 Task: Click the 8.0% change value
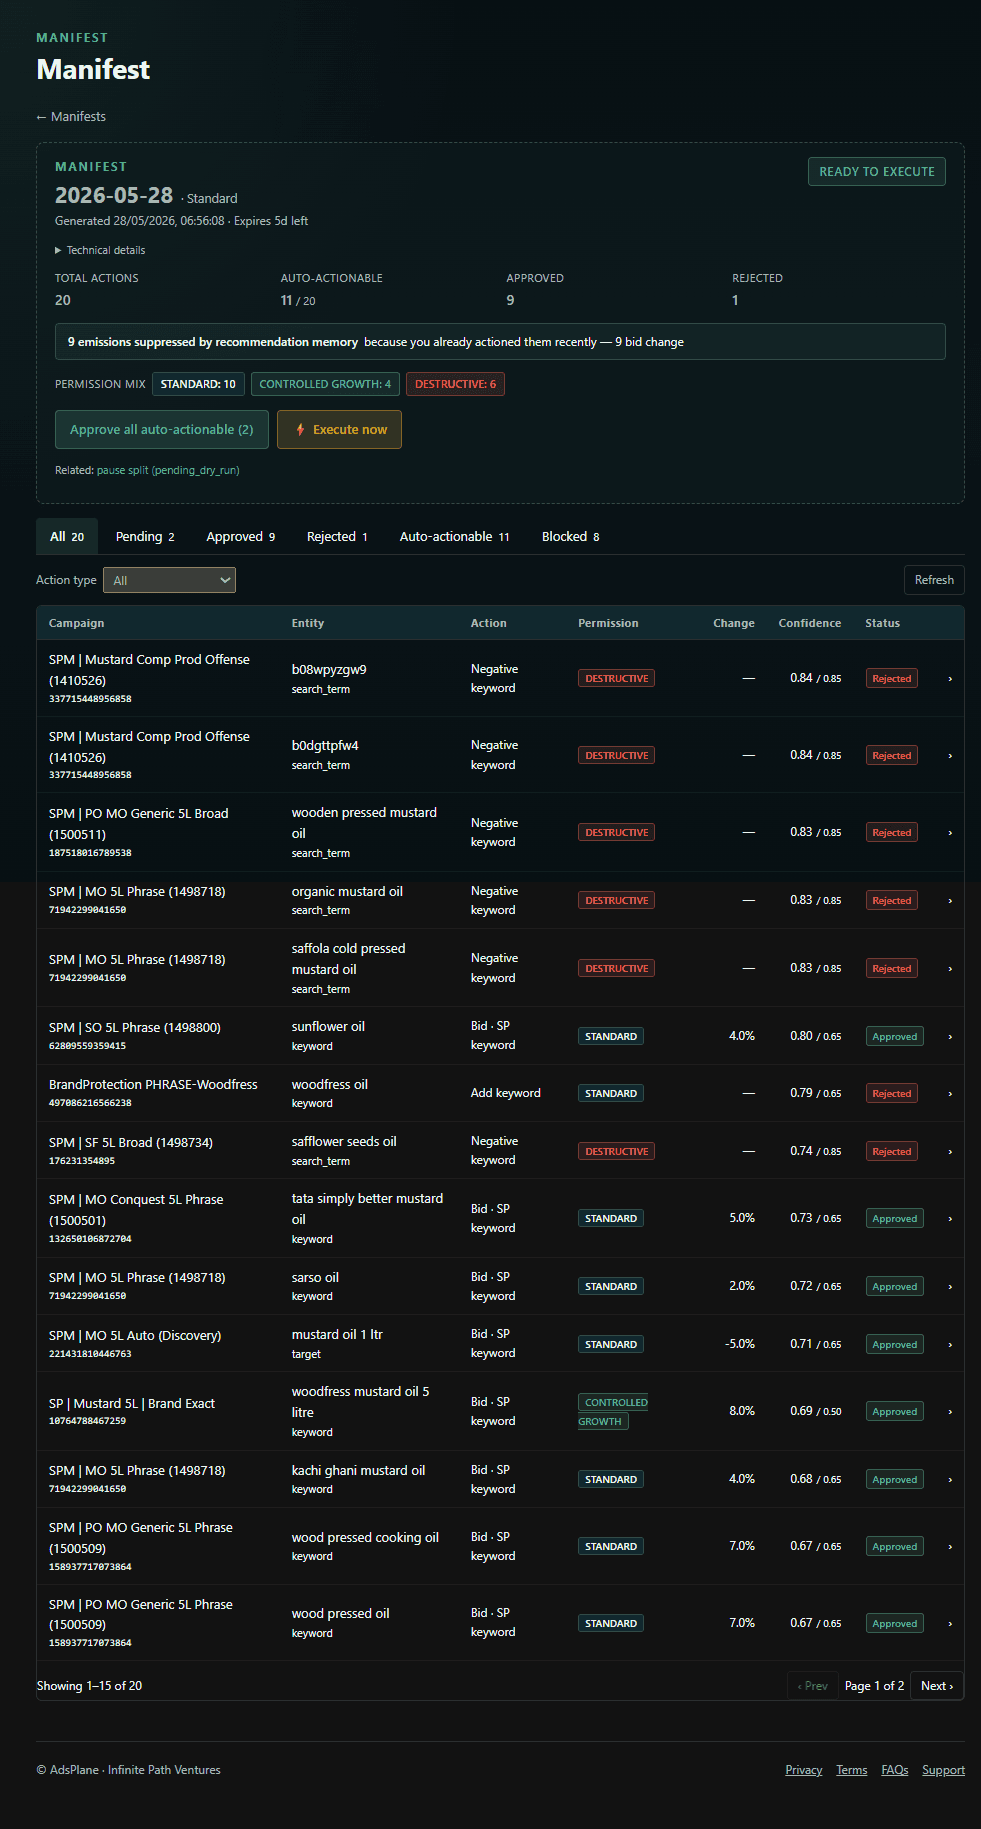pos(742,1411)
